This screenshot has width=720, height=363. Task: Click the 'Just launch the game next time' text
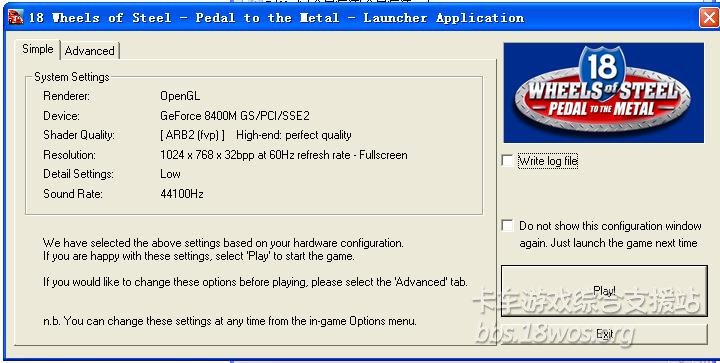[624, 243]
